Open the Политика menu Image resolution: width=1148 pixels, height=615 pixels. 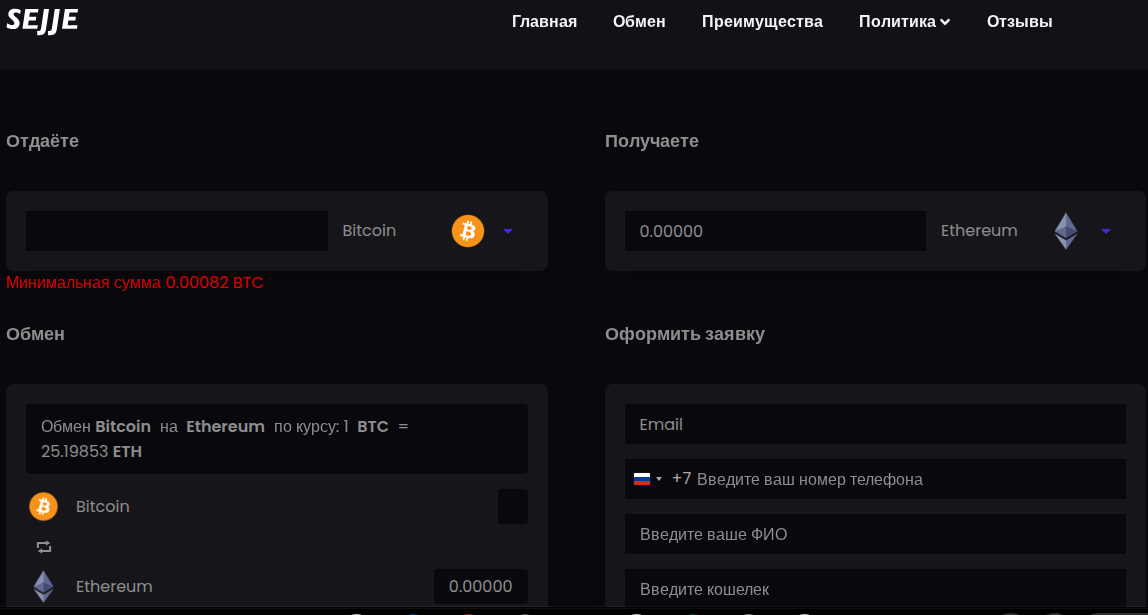click(x=904, y=21)
